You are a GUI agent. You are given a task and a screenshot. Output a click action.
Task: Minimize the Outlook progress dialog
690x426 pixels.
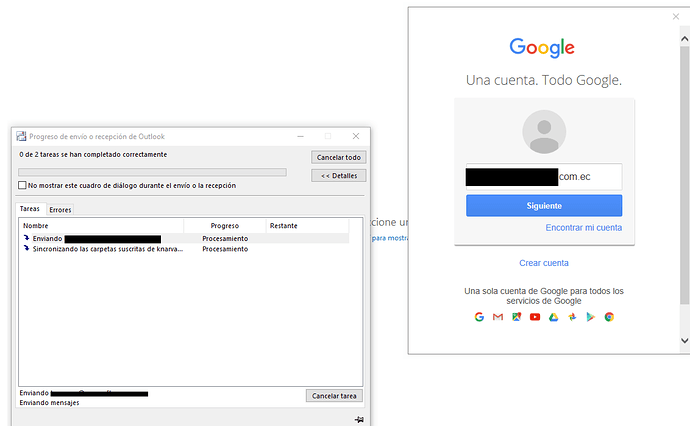tap(301, 136)
